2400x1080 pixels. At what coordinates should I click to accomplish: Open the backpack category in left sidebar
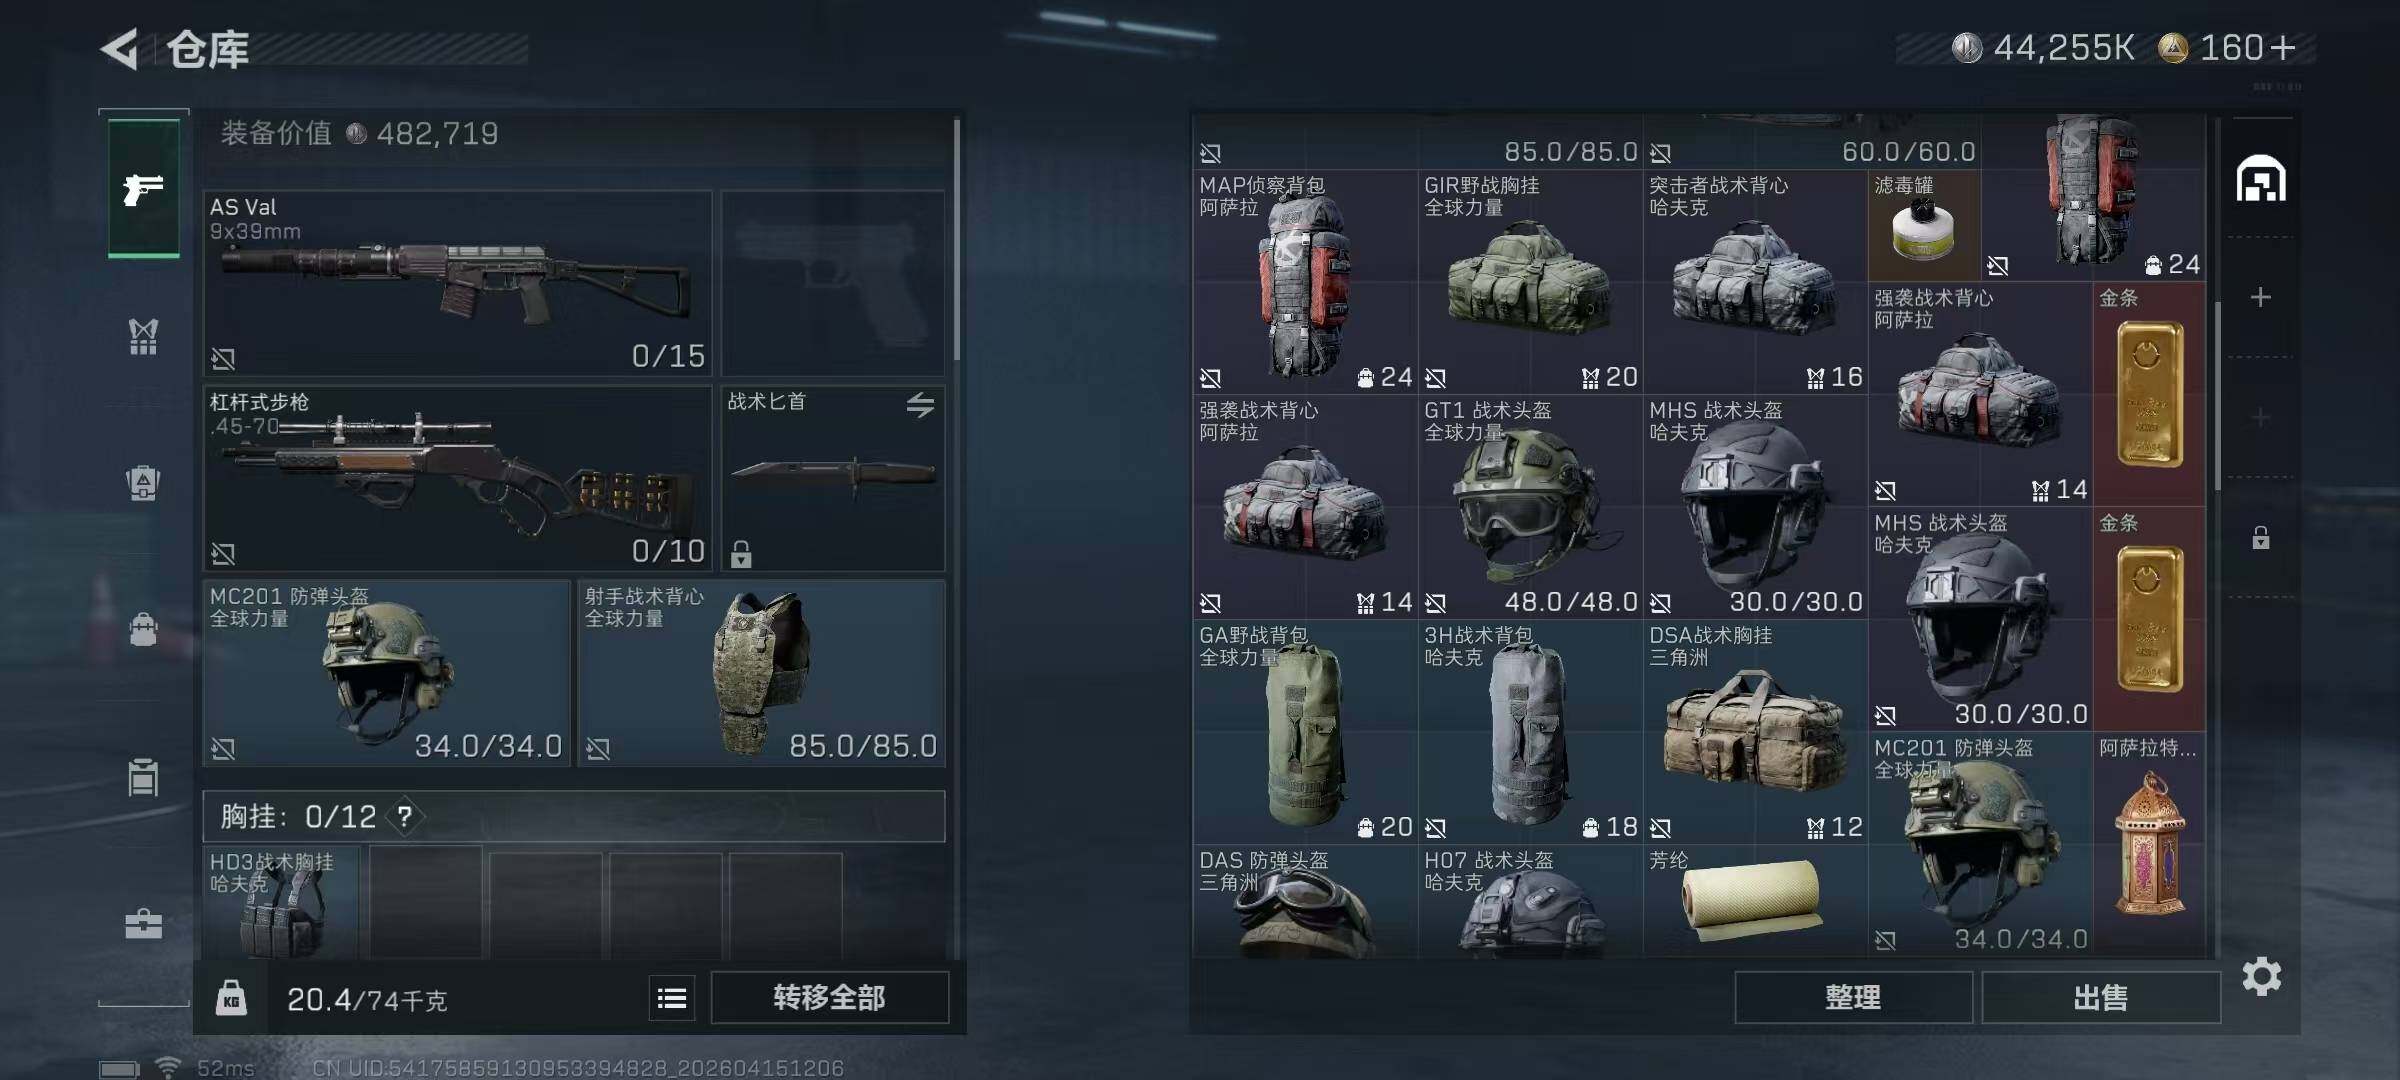144,483
